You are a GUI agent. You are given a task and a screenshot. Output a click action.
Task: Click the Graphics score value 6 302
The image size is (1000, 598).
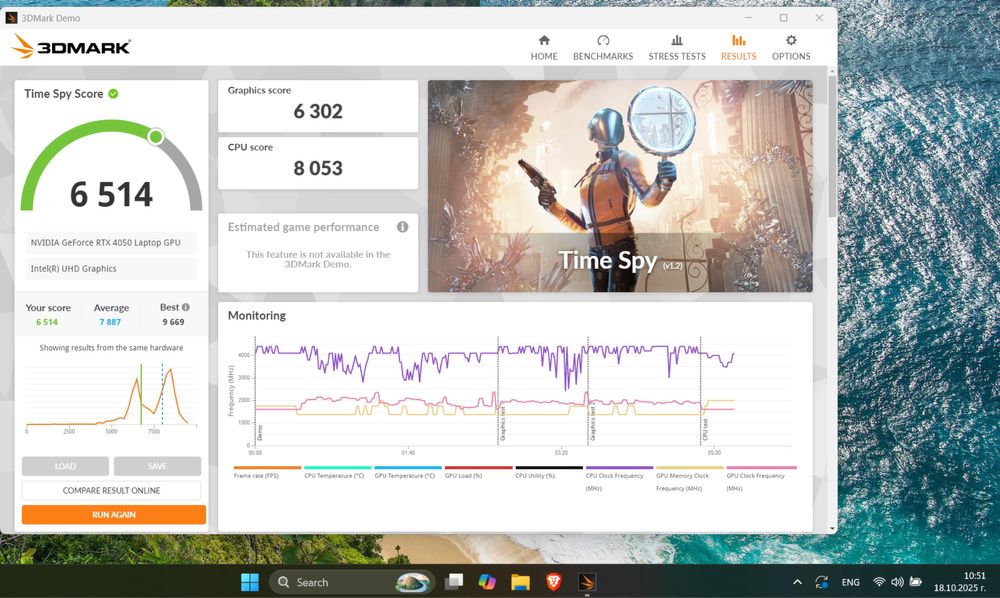[x=318, y=112]
